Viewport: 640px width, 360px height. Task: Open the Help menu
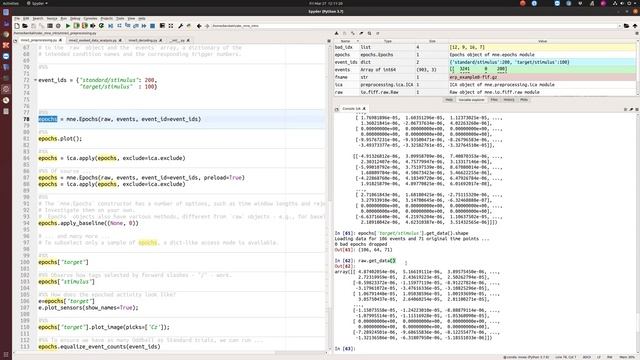(142, 18)
